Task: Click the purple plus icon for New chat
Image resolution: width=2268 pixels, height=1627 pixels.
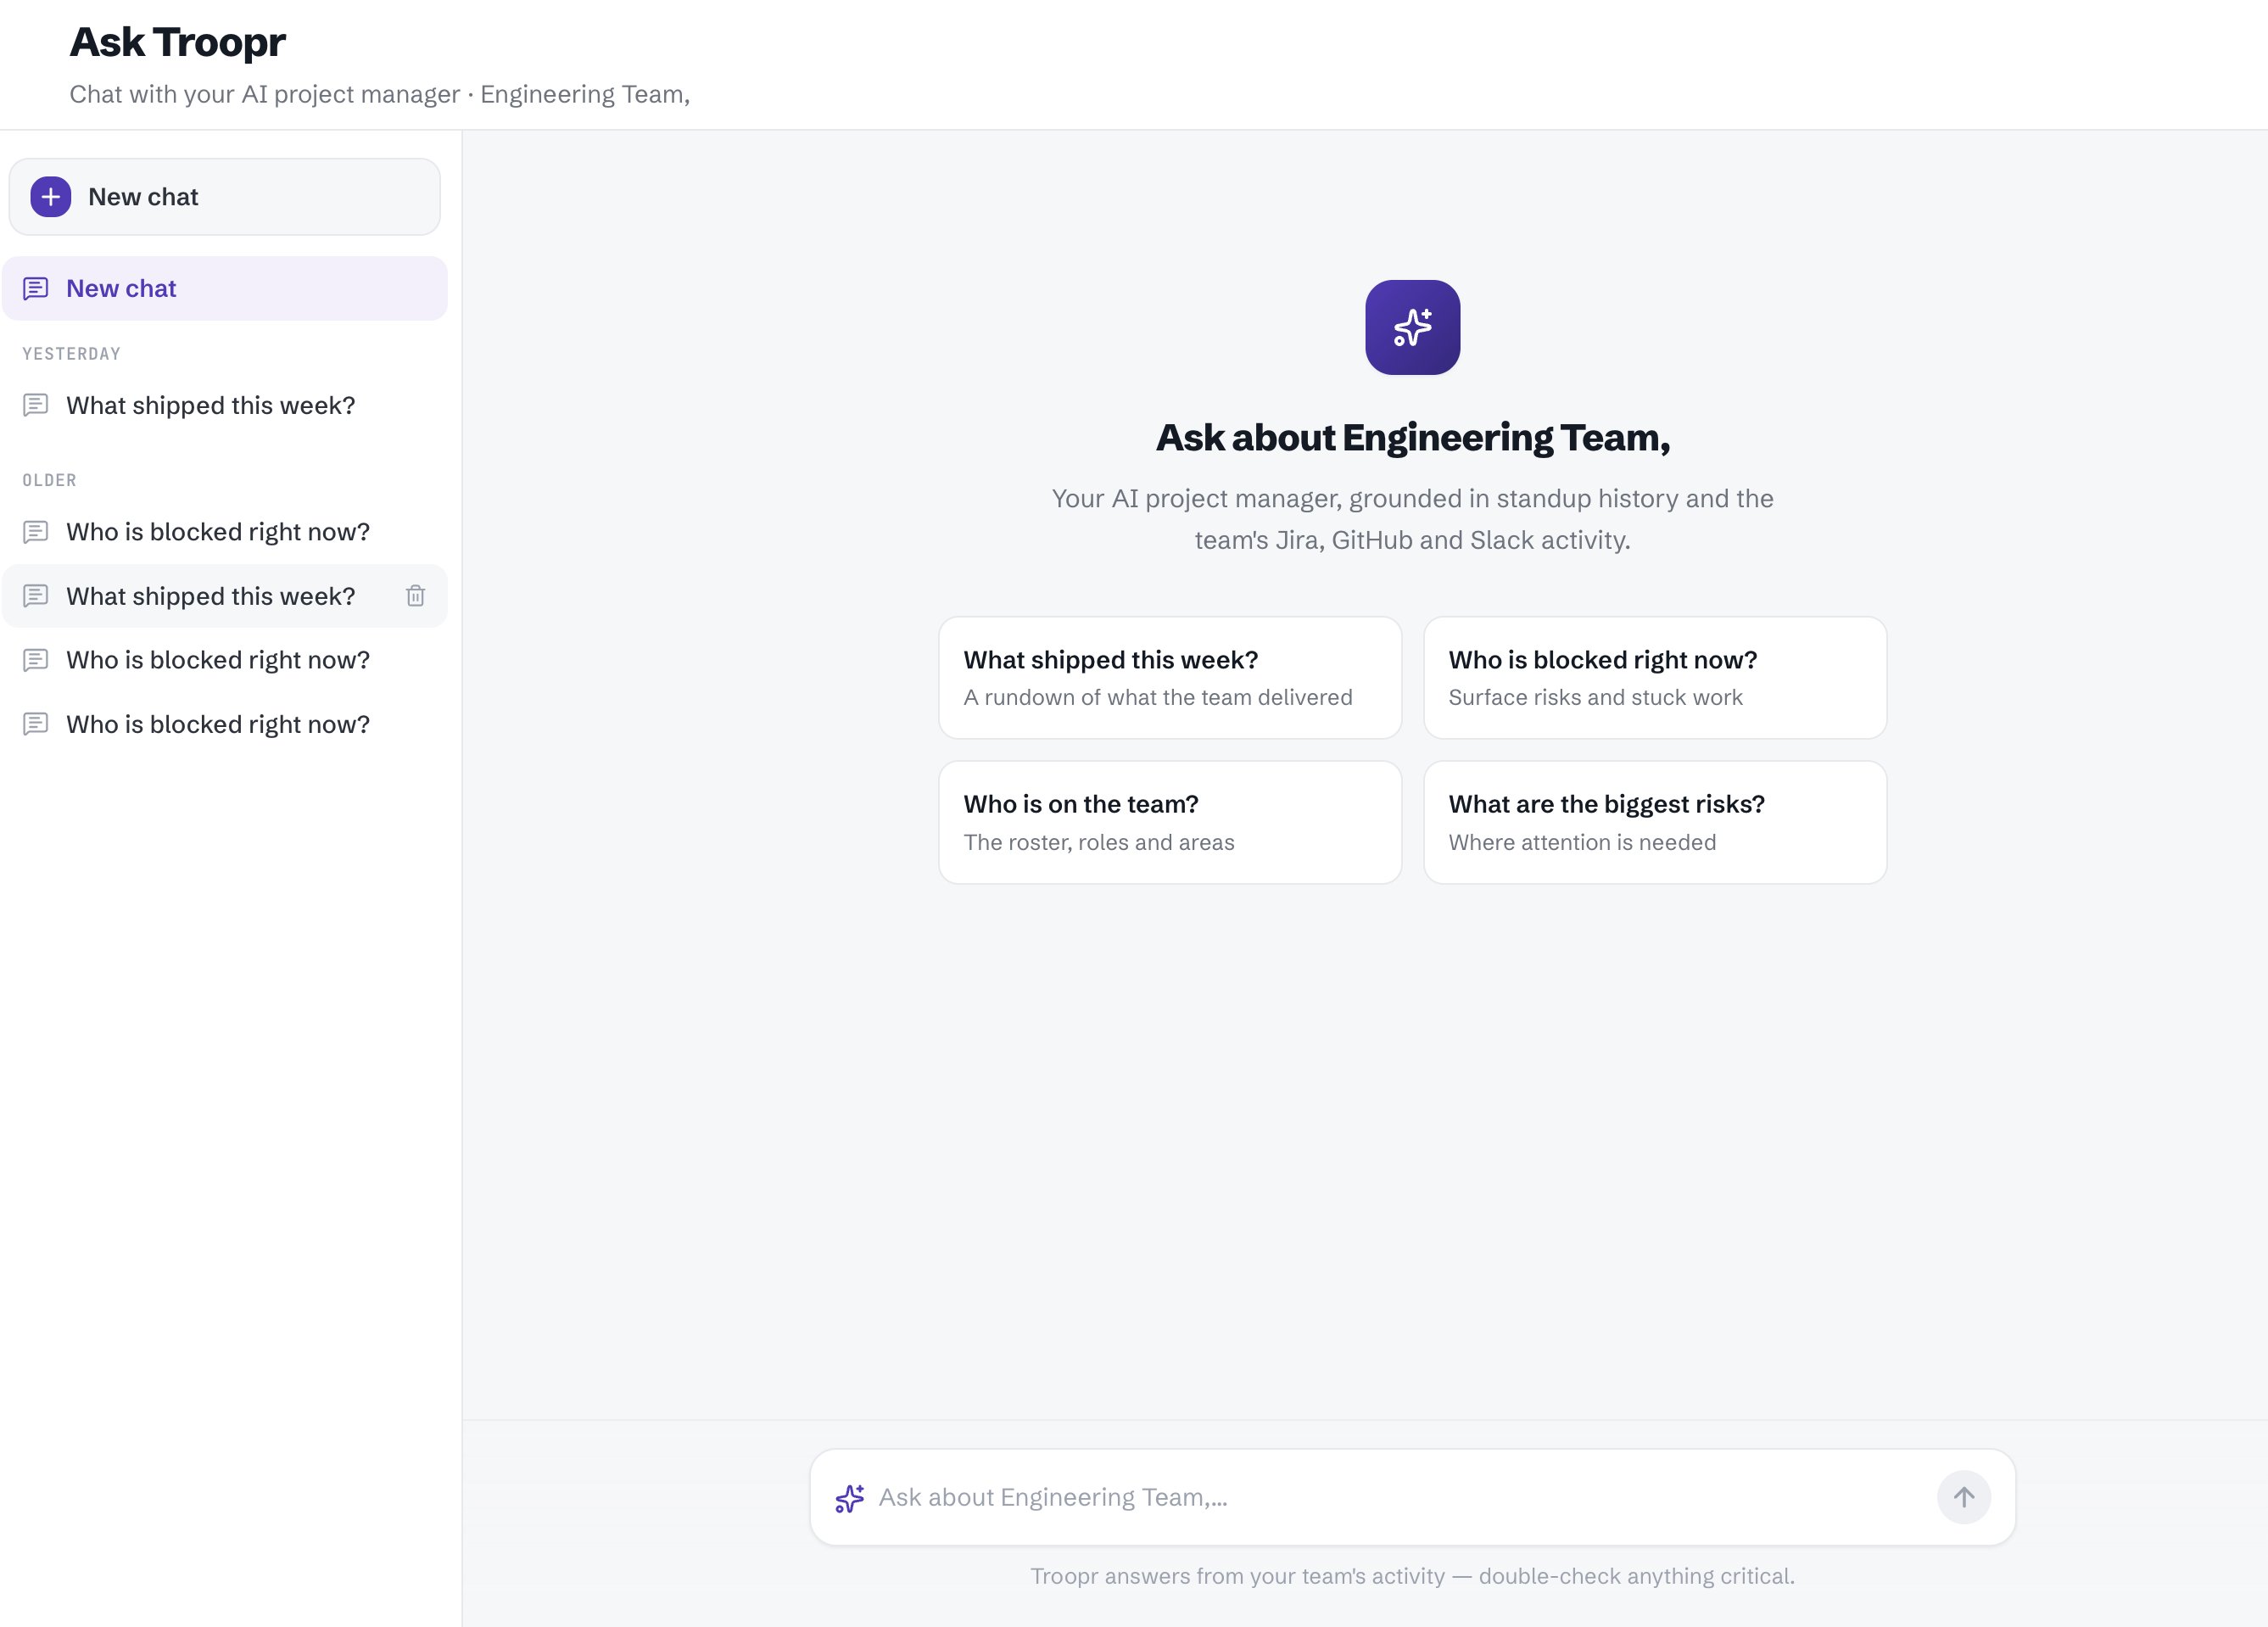Action: 51,197
